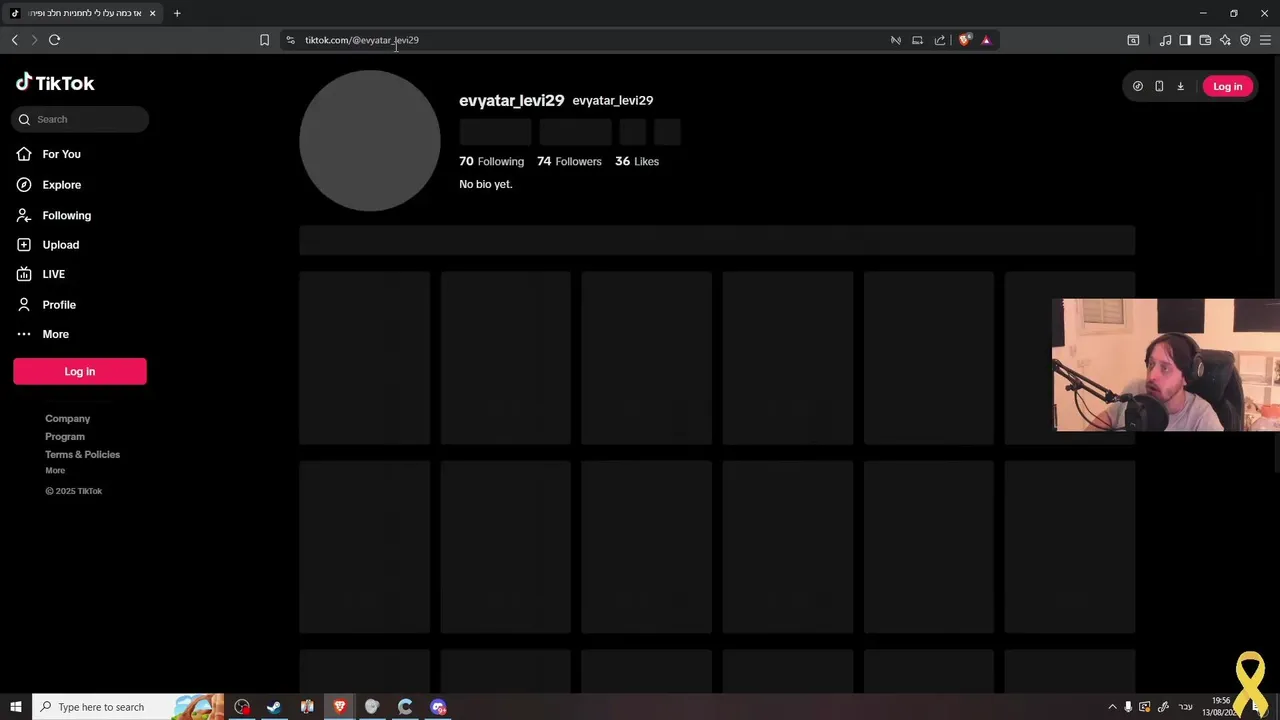
Task: Close the TikTok browser tab
Action: 152,13
